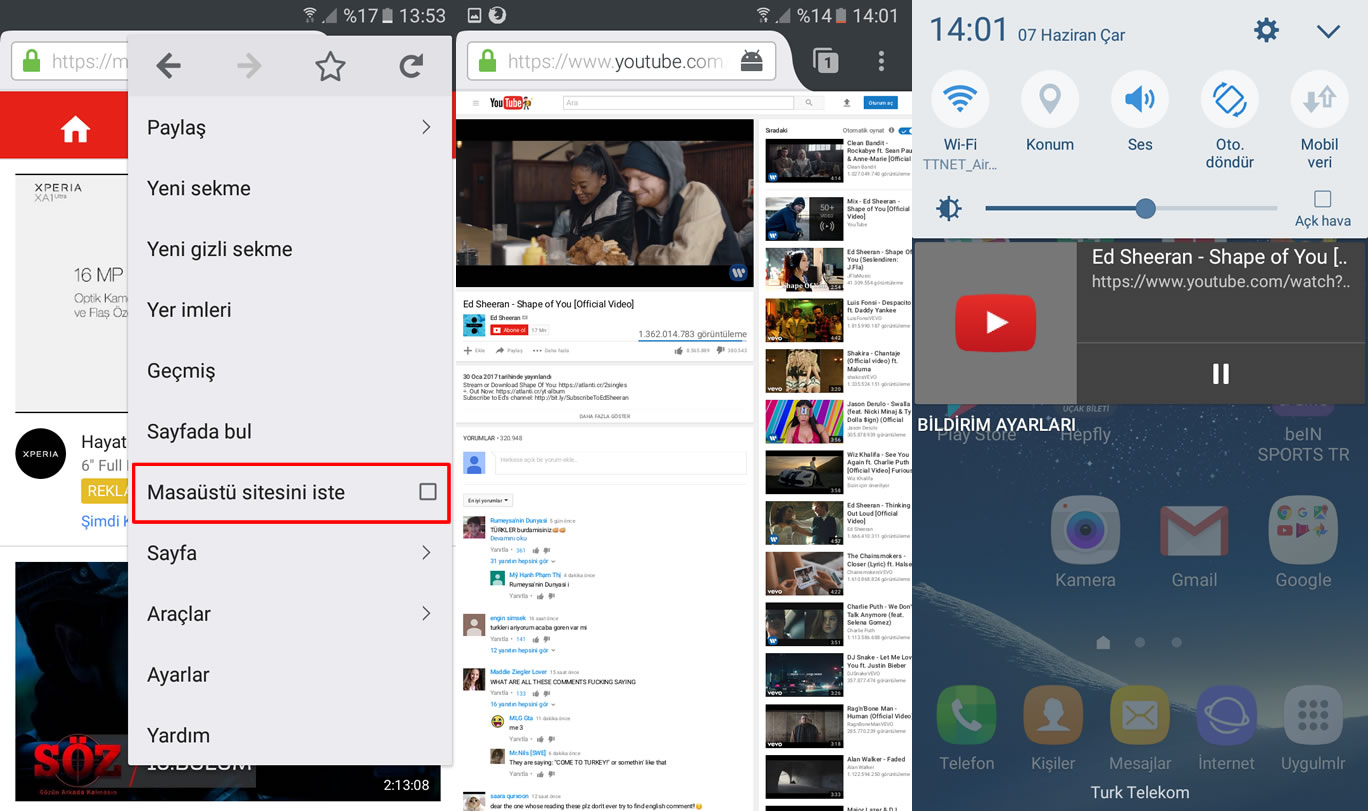Click the blue Oturum aç button
The height and width of the screenshot is (811, 1368).
(x=880, y=103)
